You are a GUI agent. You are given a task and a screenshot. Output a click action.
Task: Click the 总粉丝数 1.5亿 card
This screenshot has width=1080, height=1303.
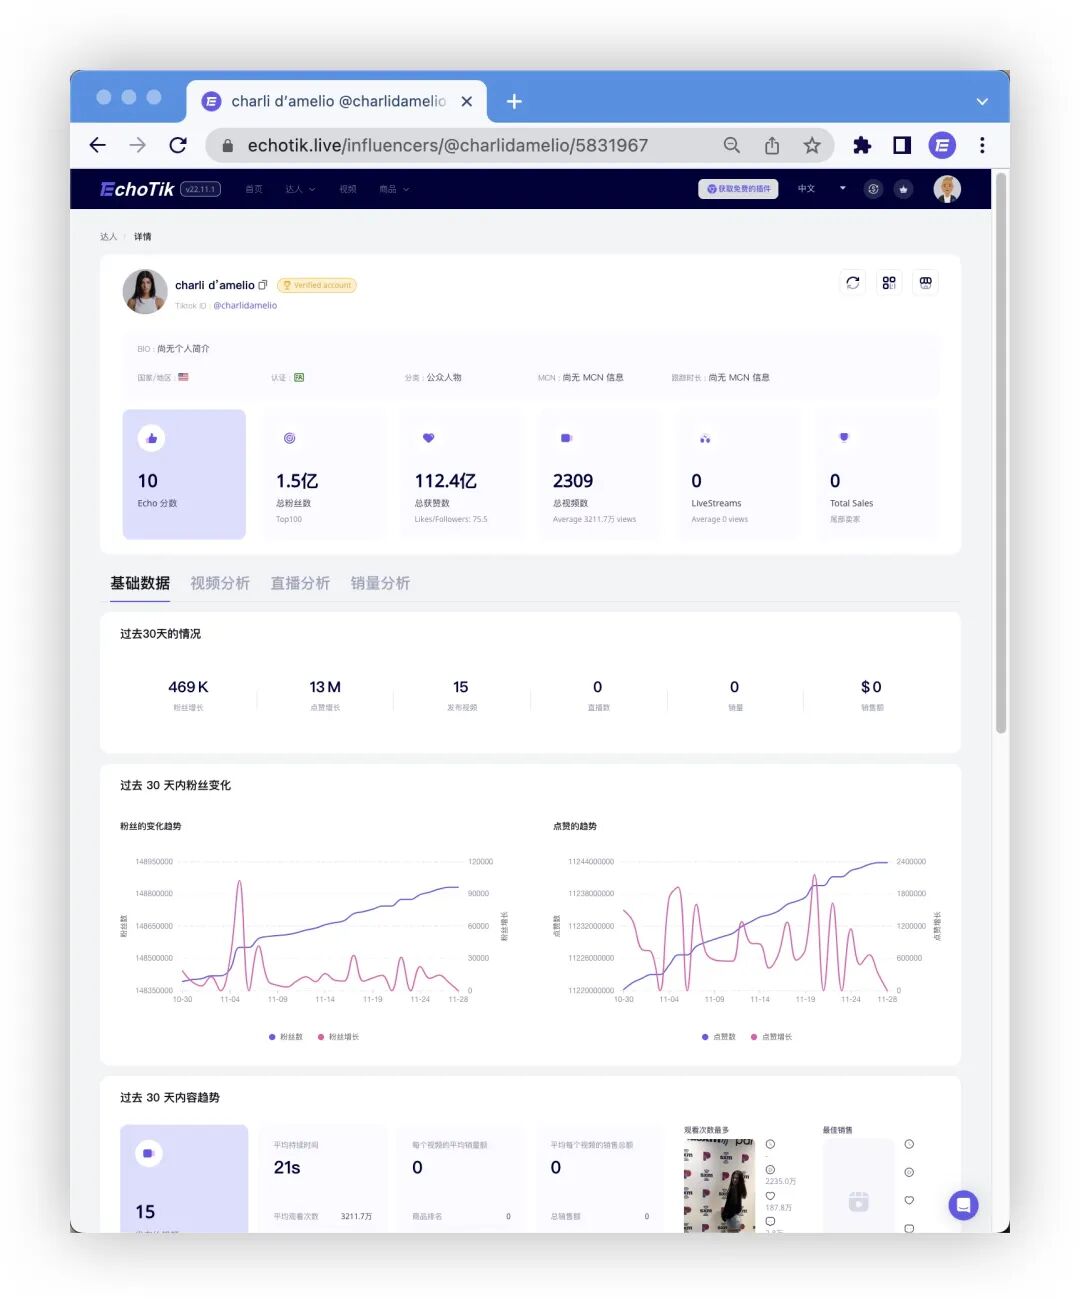tap(322, 474)
